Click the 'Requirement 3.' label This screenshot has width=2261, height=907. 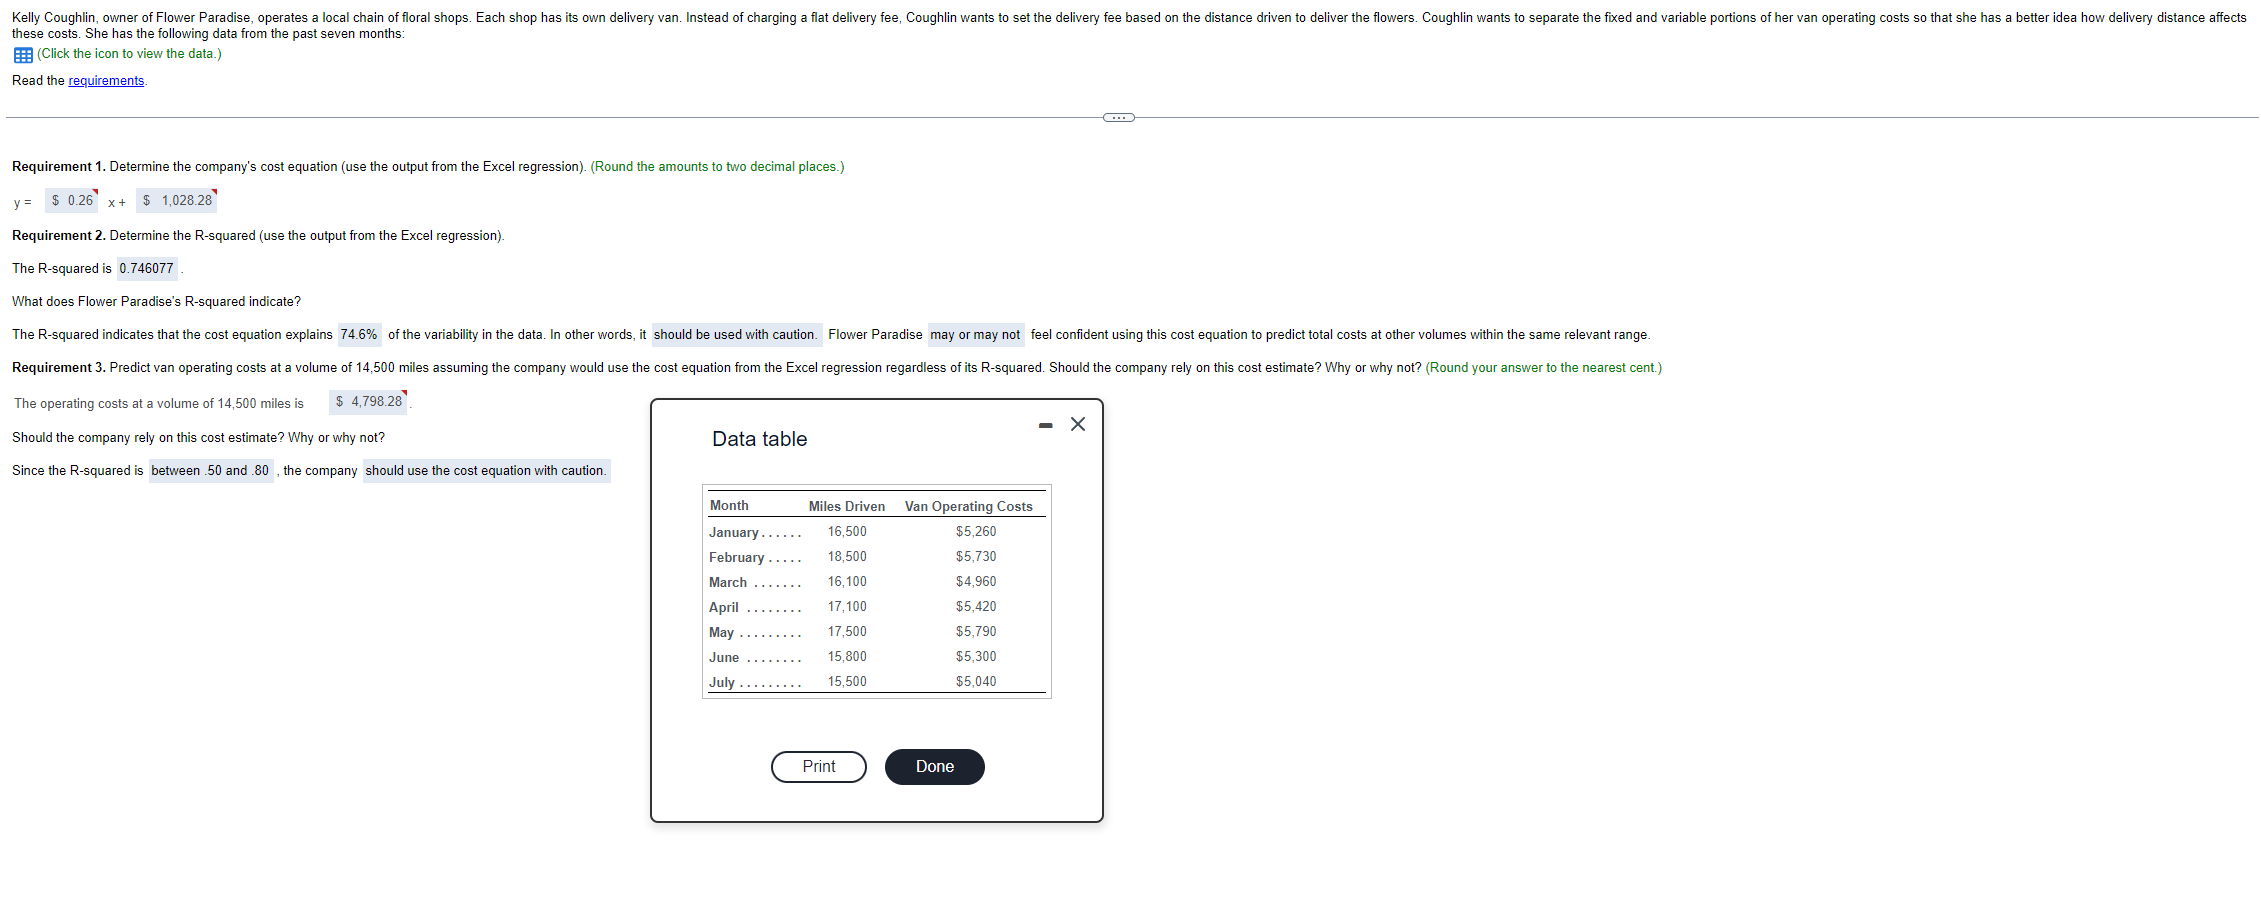tap(59, 368)
